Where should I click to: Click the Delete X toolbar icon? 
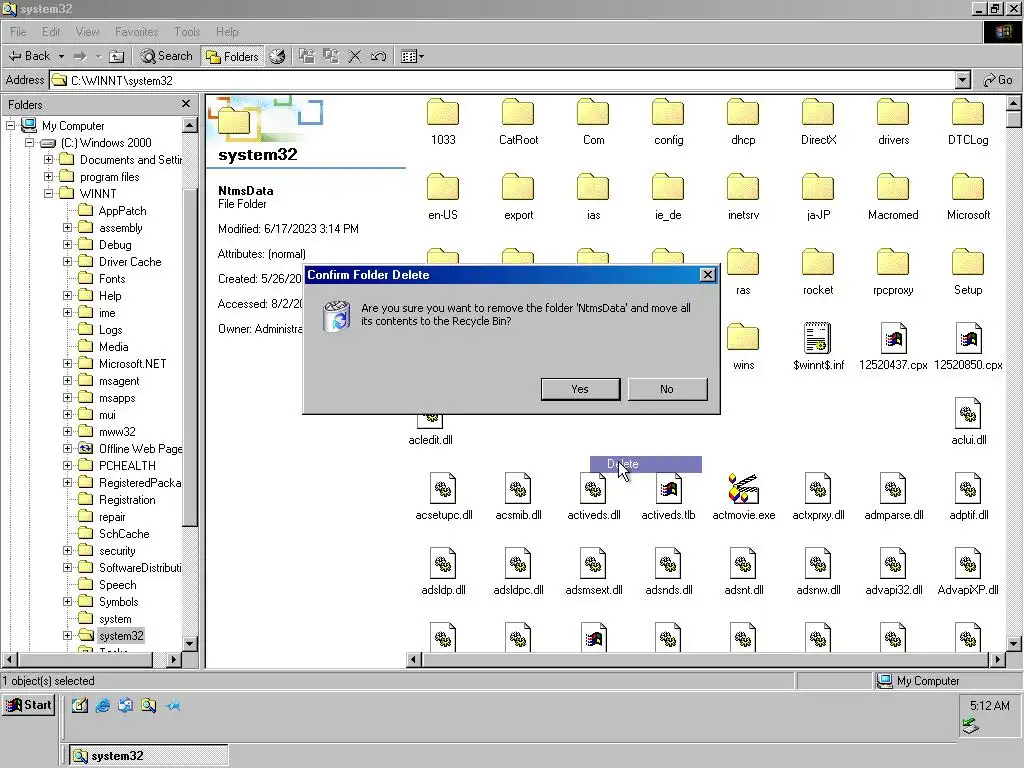pos(355,56)
